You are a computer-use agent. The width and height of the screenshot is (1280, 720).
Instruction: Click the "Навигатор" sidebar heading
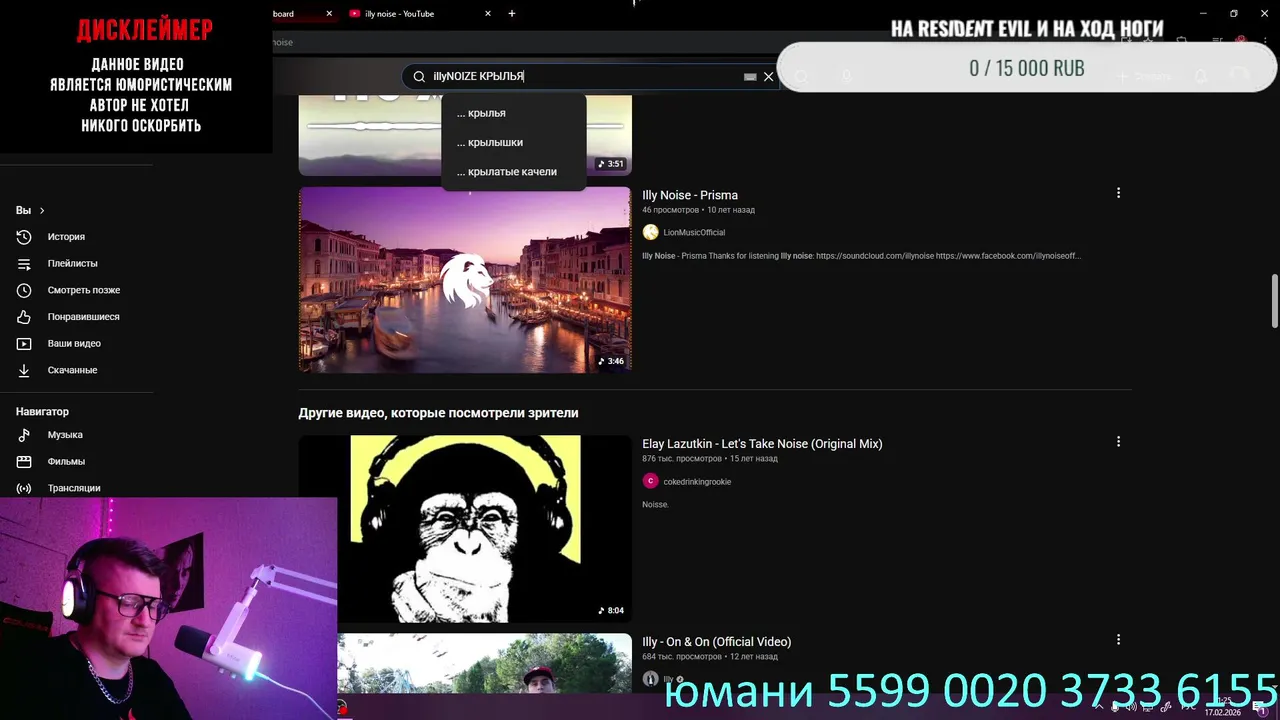pyautogui.click(x=42, y=412)
